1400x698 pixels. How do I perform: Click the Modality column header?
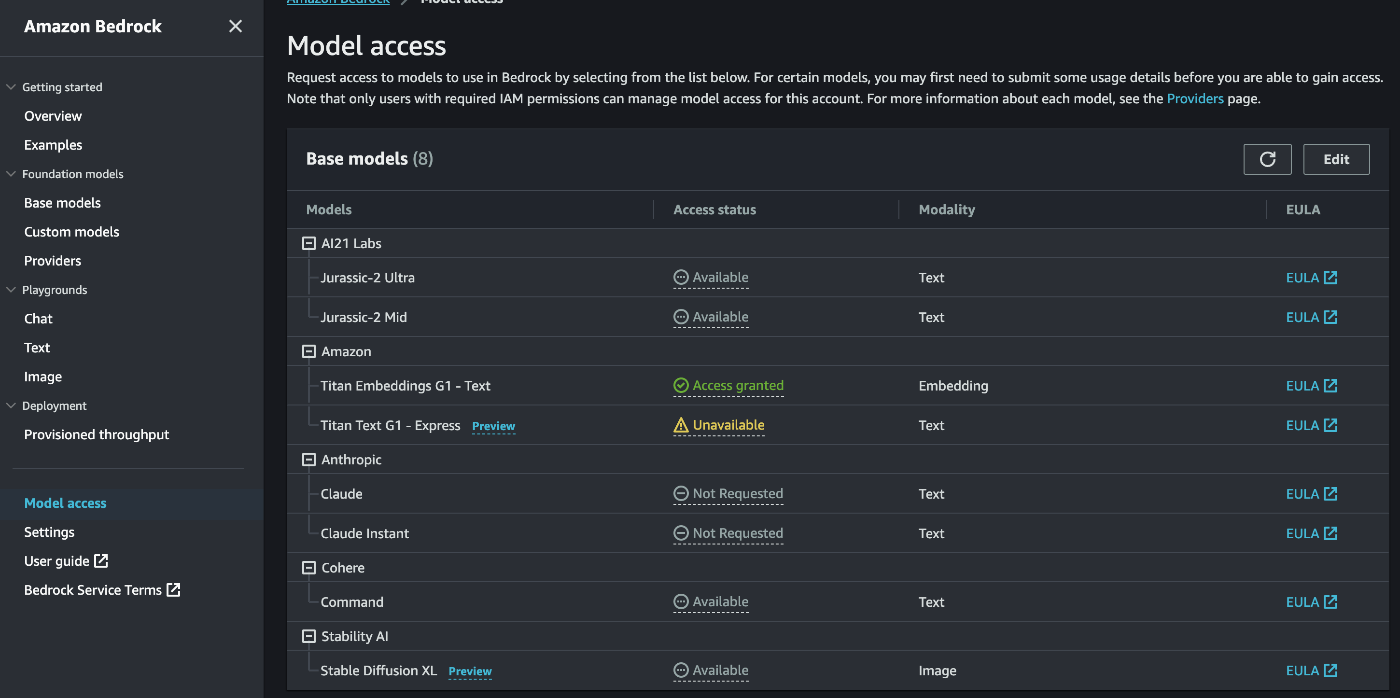(946, 210)
